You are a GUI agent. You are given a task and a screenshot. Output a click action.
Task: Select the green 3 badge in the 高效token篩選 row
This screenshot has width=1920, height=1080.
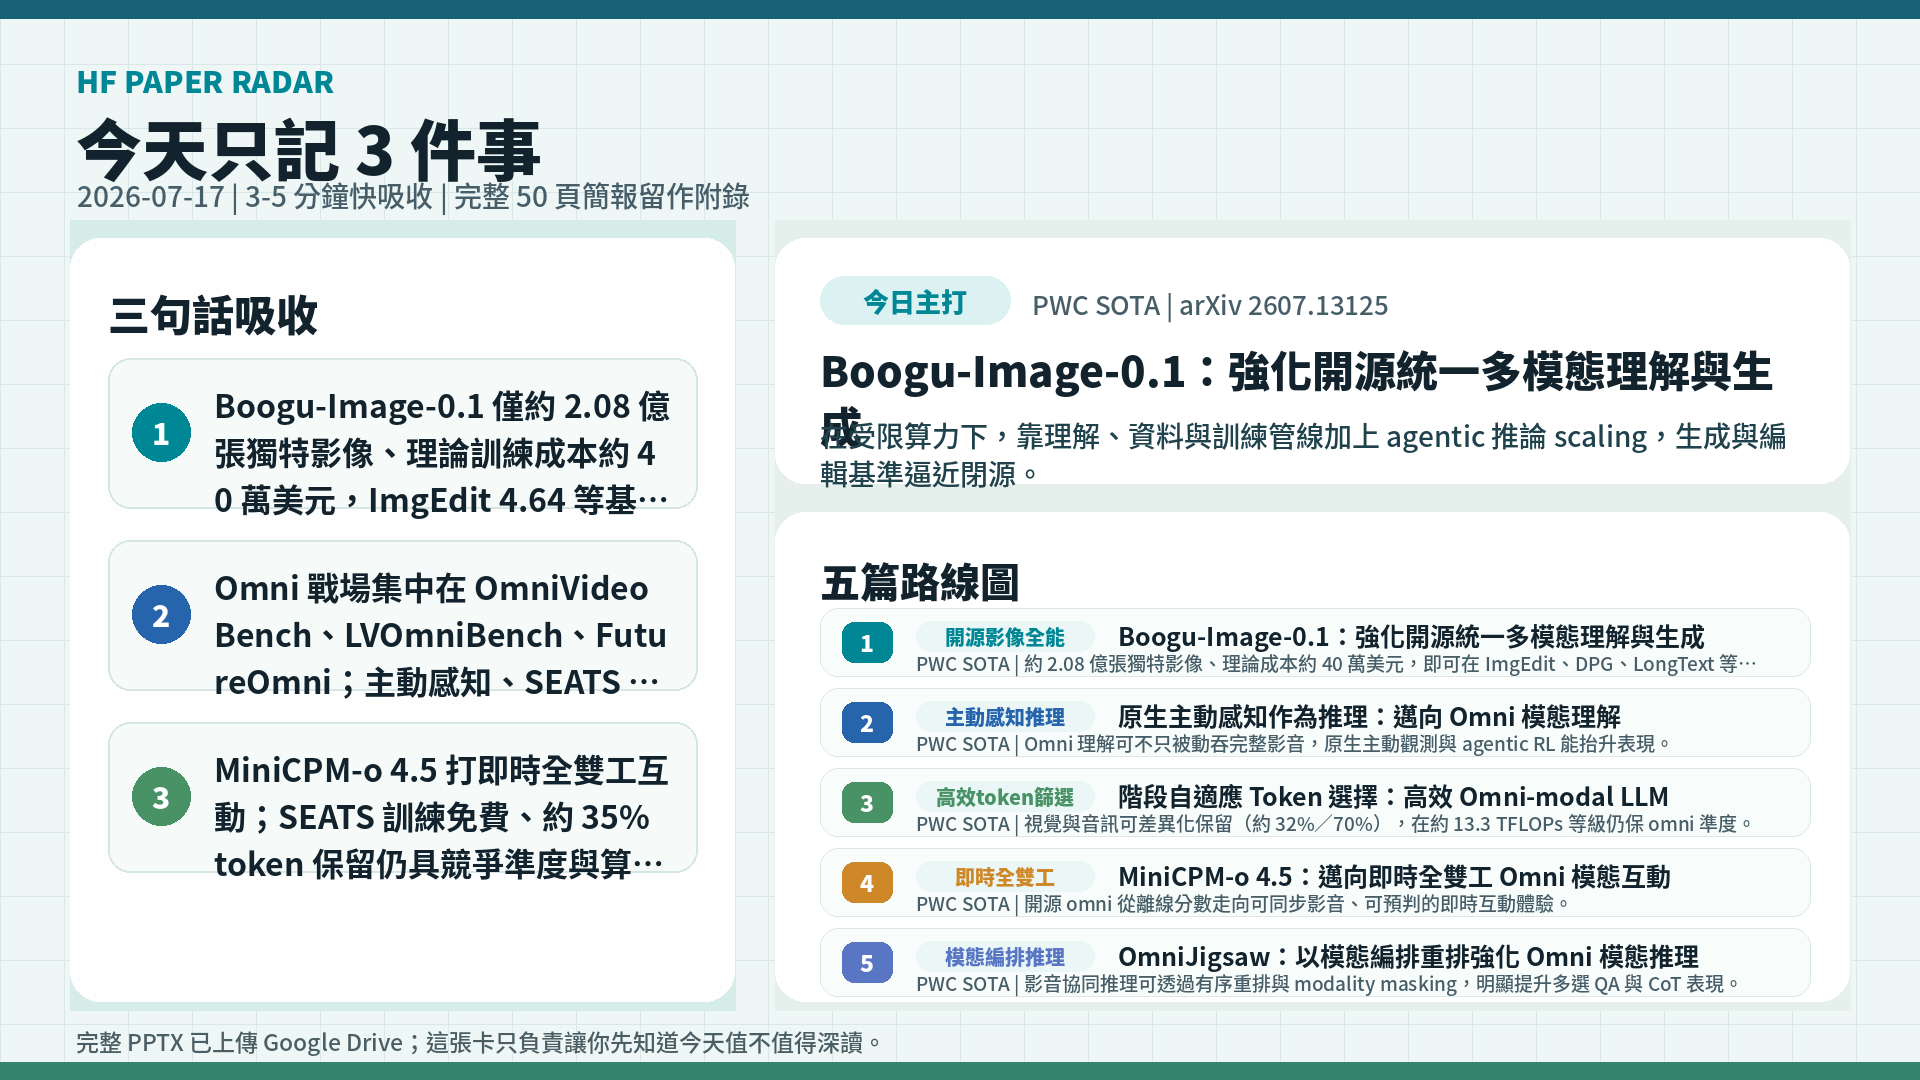(x=867, y=803)
